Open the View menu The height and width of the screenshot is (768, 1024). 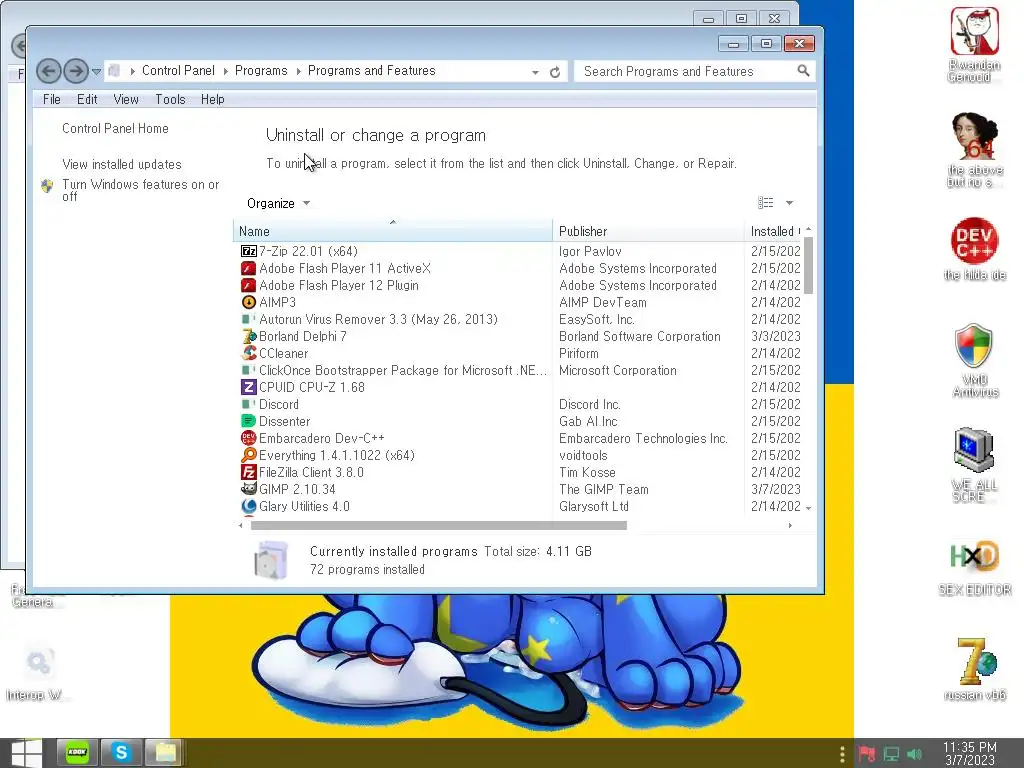point(126,99)
